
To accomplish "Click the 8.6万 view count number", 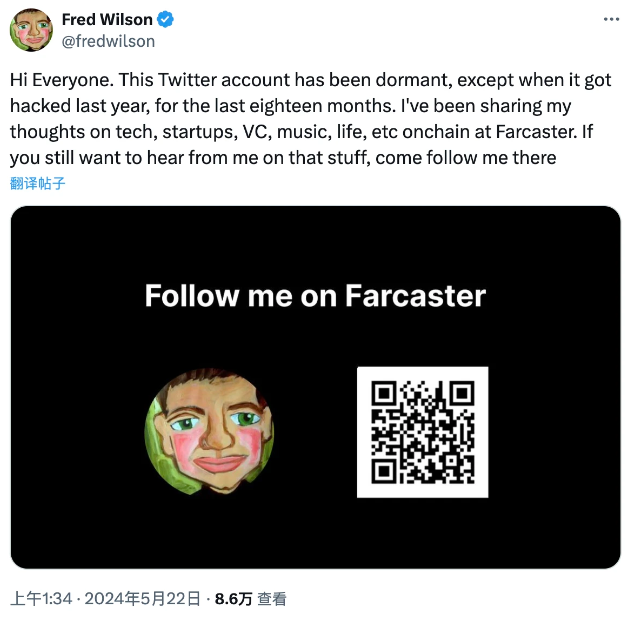I will [x=233, y=599].
